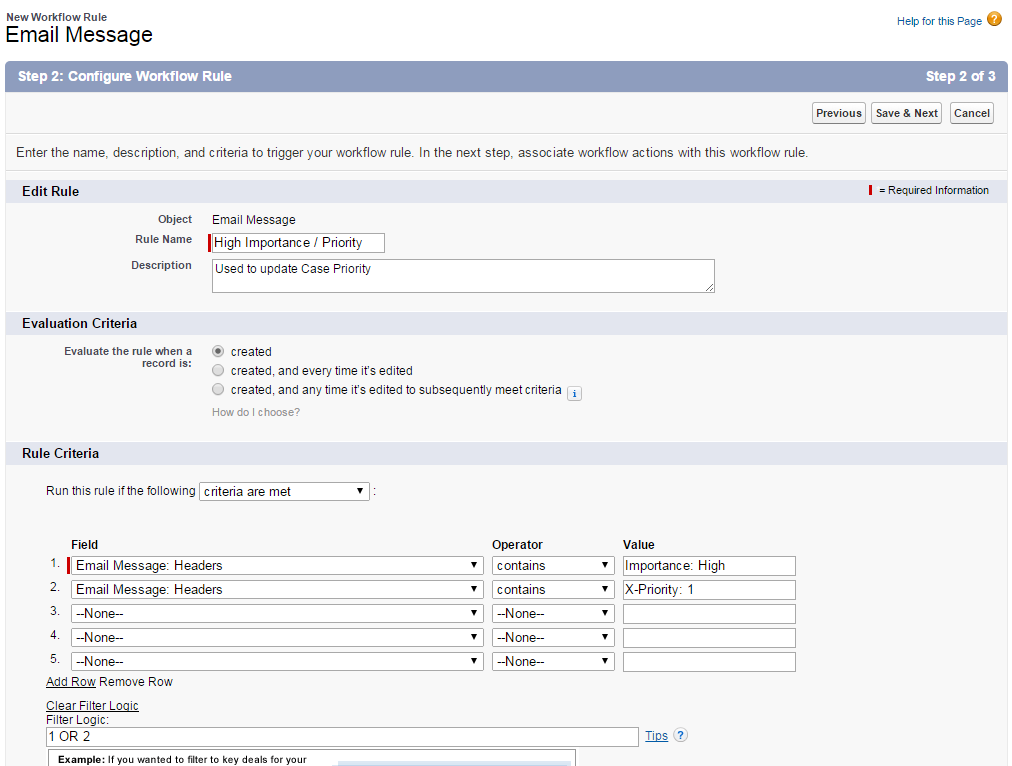Open the Operator dropdown on row 4
This screenshot has height=766, width=1012.
[552, 637]
